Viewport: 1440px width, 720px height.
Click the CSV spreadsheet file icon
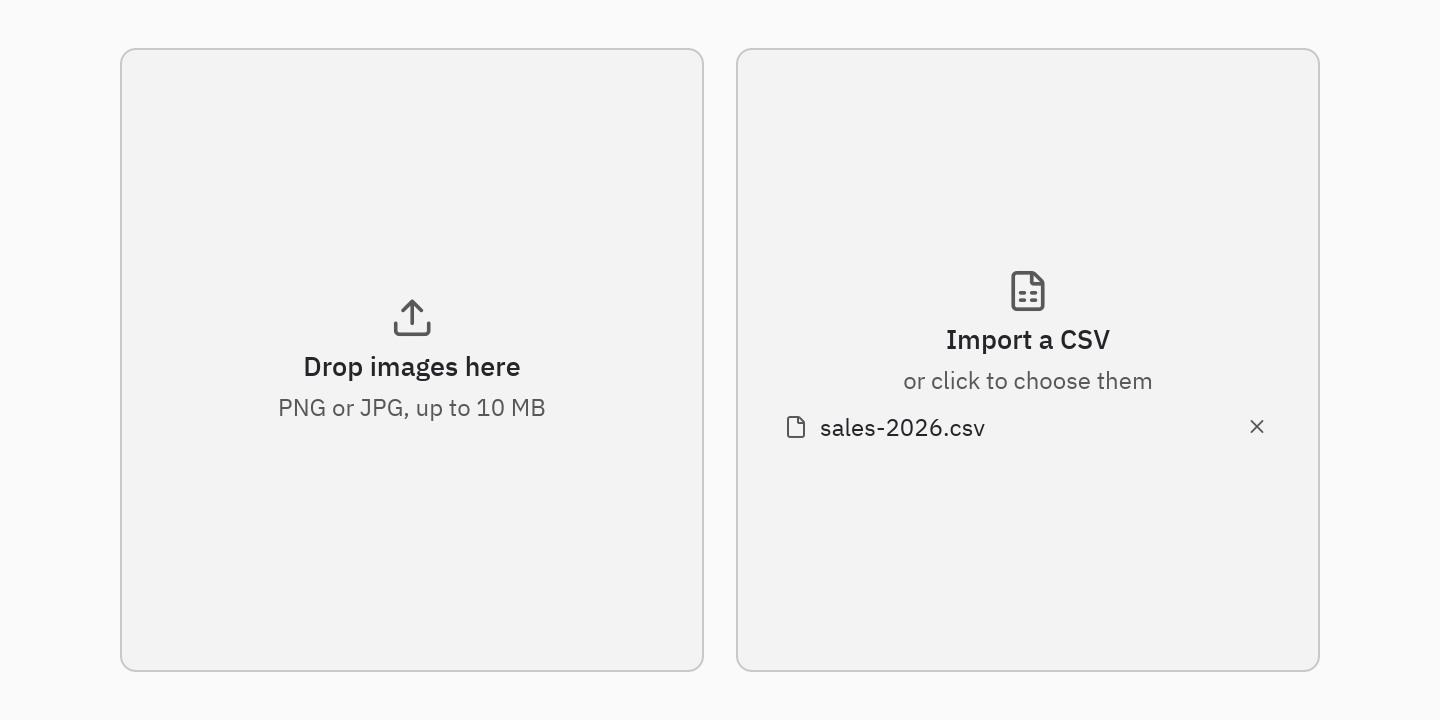point(1028,291)
